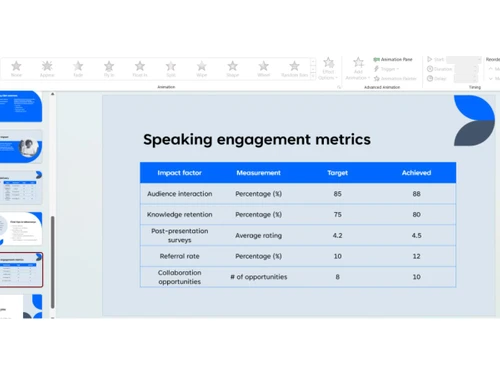Click the Measurement header cell
Screen dimensions: 500x375
(258, 173)
